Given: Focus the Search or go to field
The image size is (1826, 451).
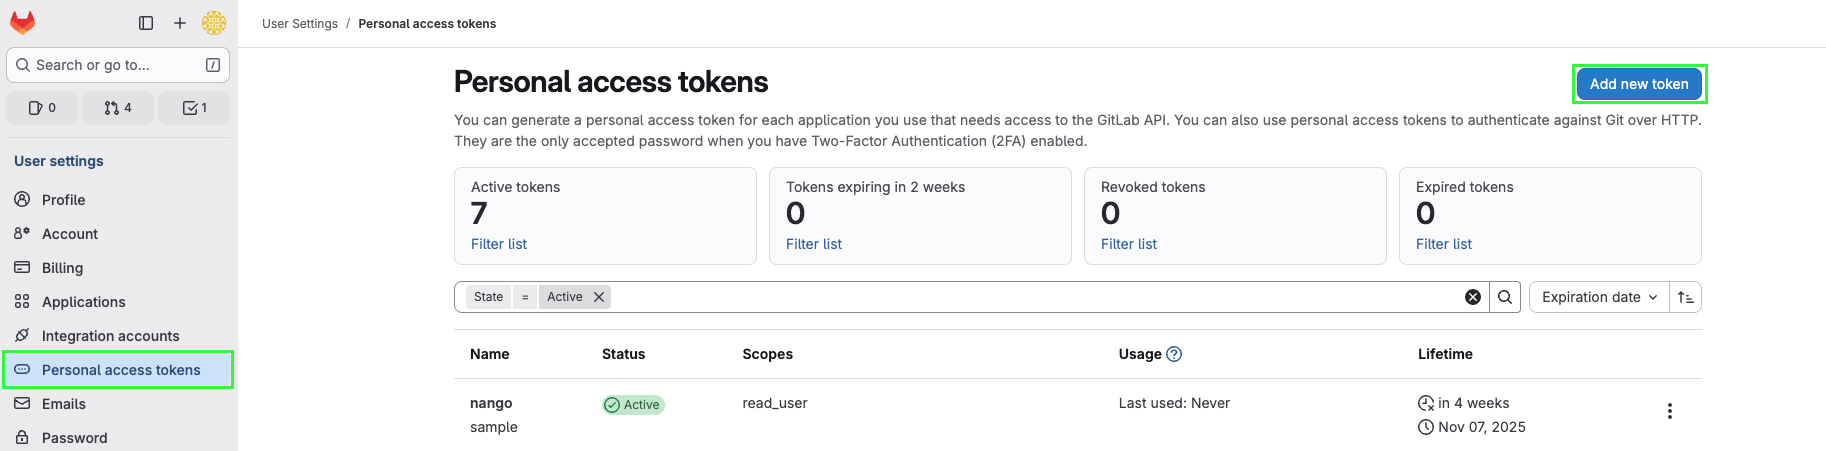Looking at the screenshot, I should pyautogui.click(x=110, y=65).
